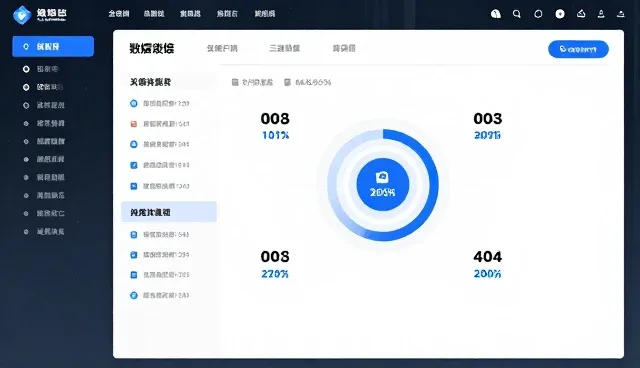The width and height of the screenshot is (640, 368).
Task: Click the "404" stat value
Action: click(488, 257)
